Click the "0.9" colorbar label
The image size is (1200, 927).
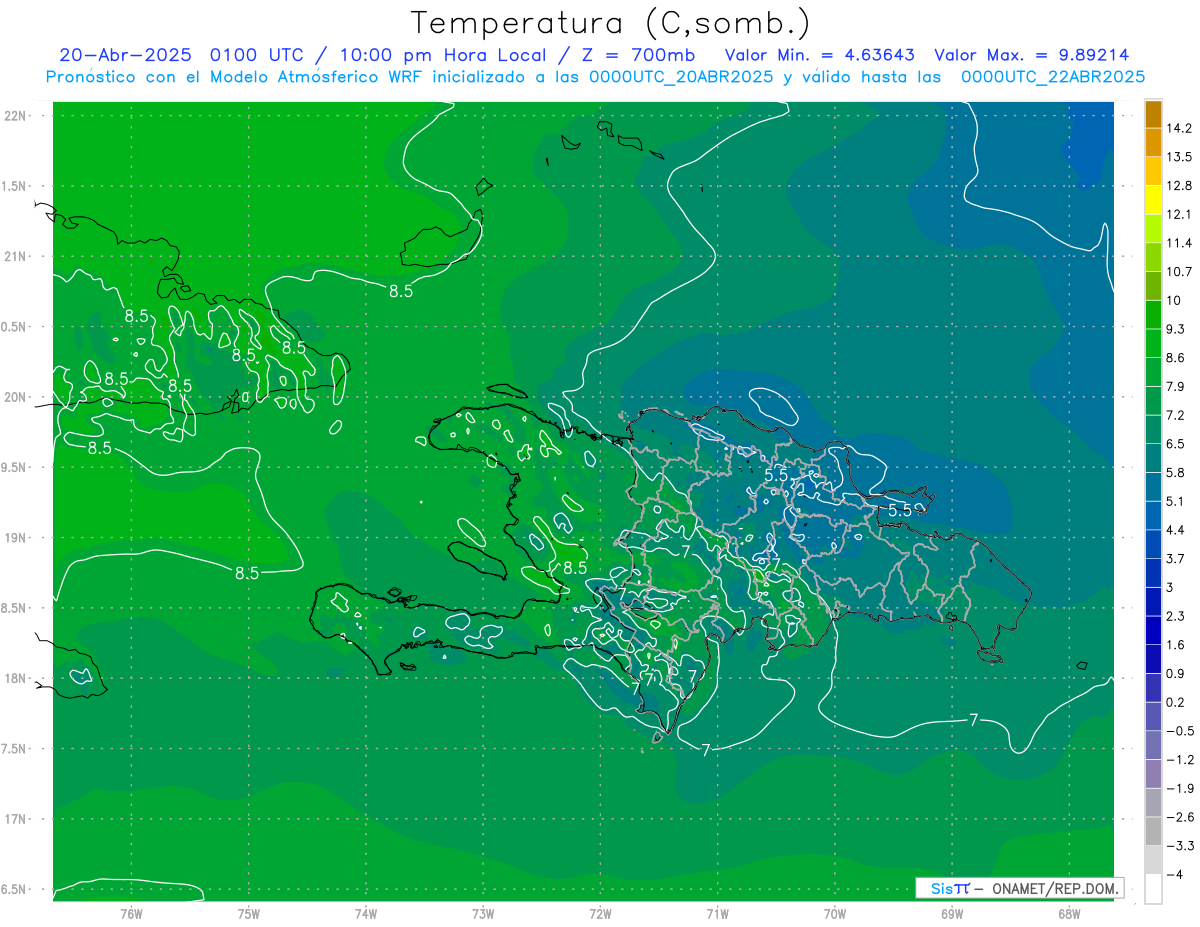coord(1176,674)
